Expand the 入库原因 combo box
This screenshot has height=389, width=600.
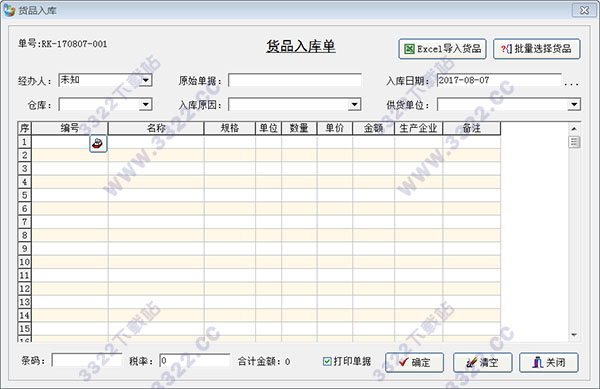354,104
